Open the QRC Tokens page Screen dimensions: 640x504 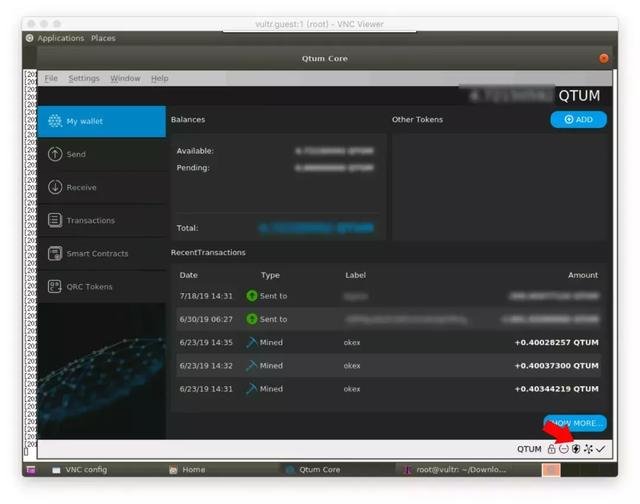[x=101, y=286]
